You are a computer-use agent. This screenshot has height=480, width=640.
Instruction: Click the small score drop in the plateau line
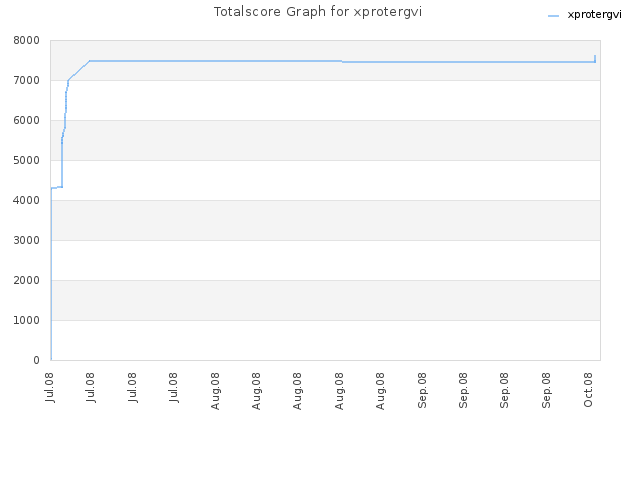pyautogui.click(x=342, y=62)
